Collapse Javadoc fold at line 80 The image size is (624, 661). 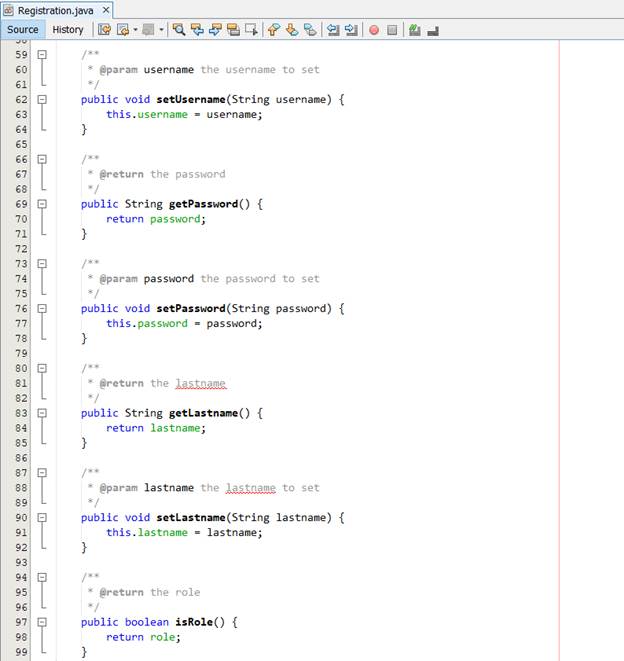click(42, 368)
